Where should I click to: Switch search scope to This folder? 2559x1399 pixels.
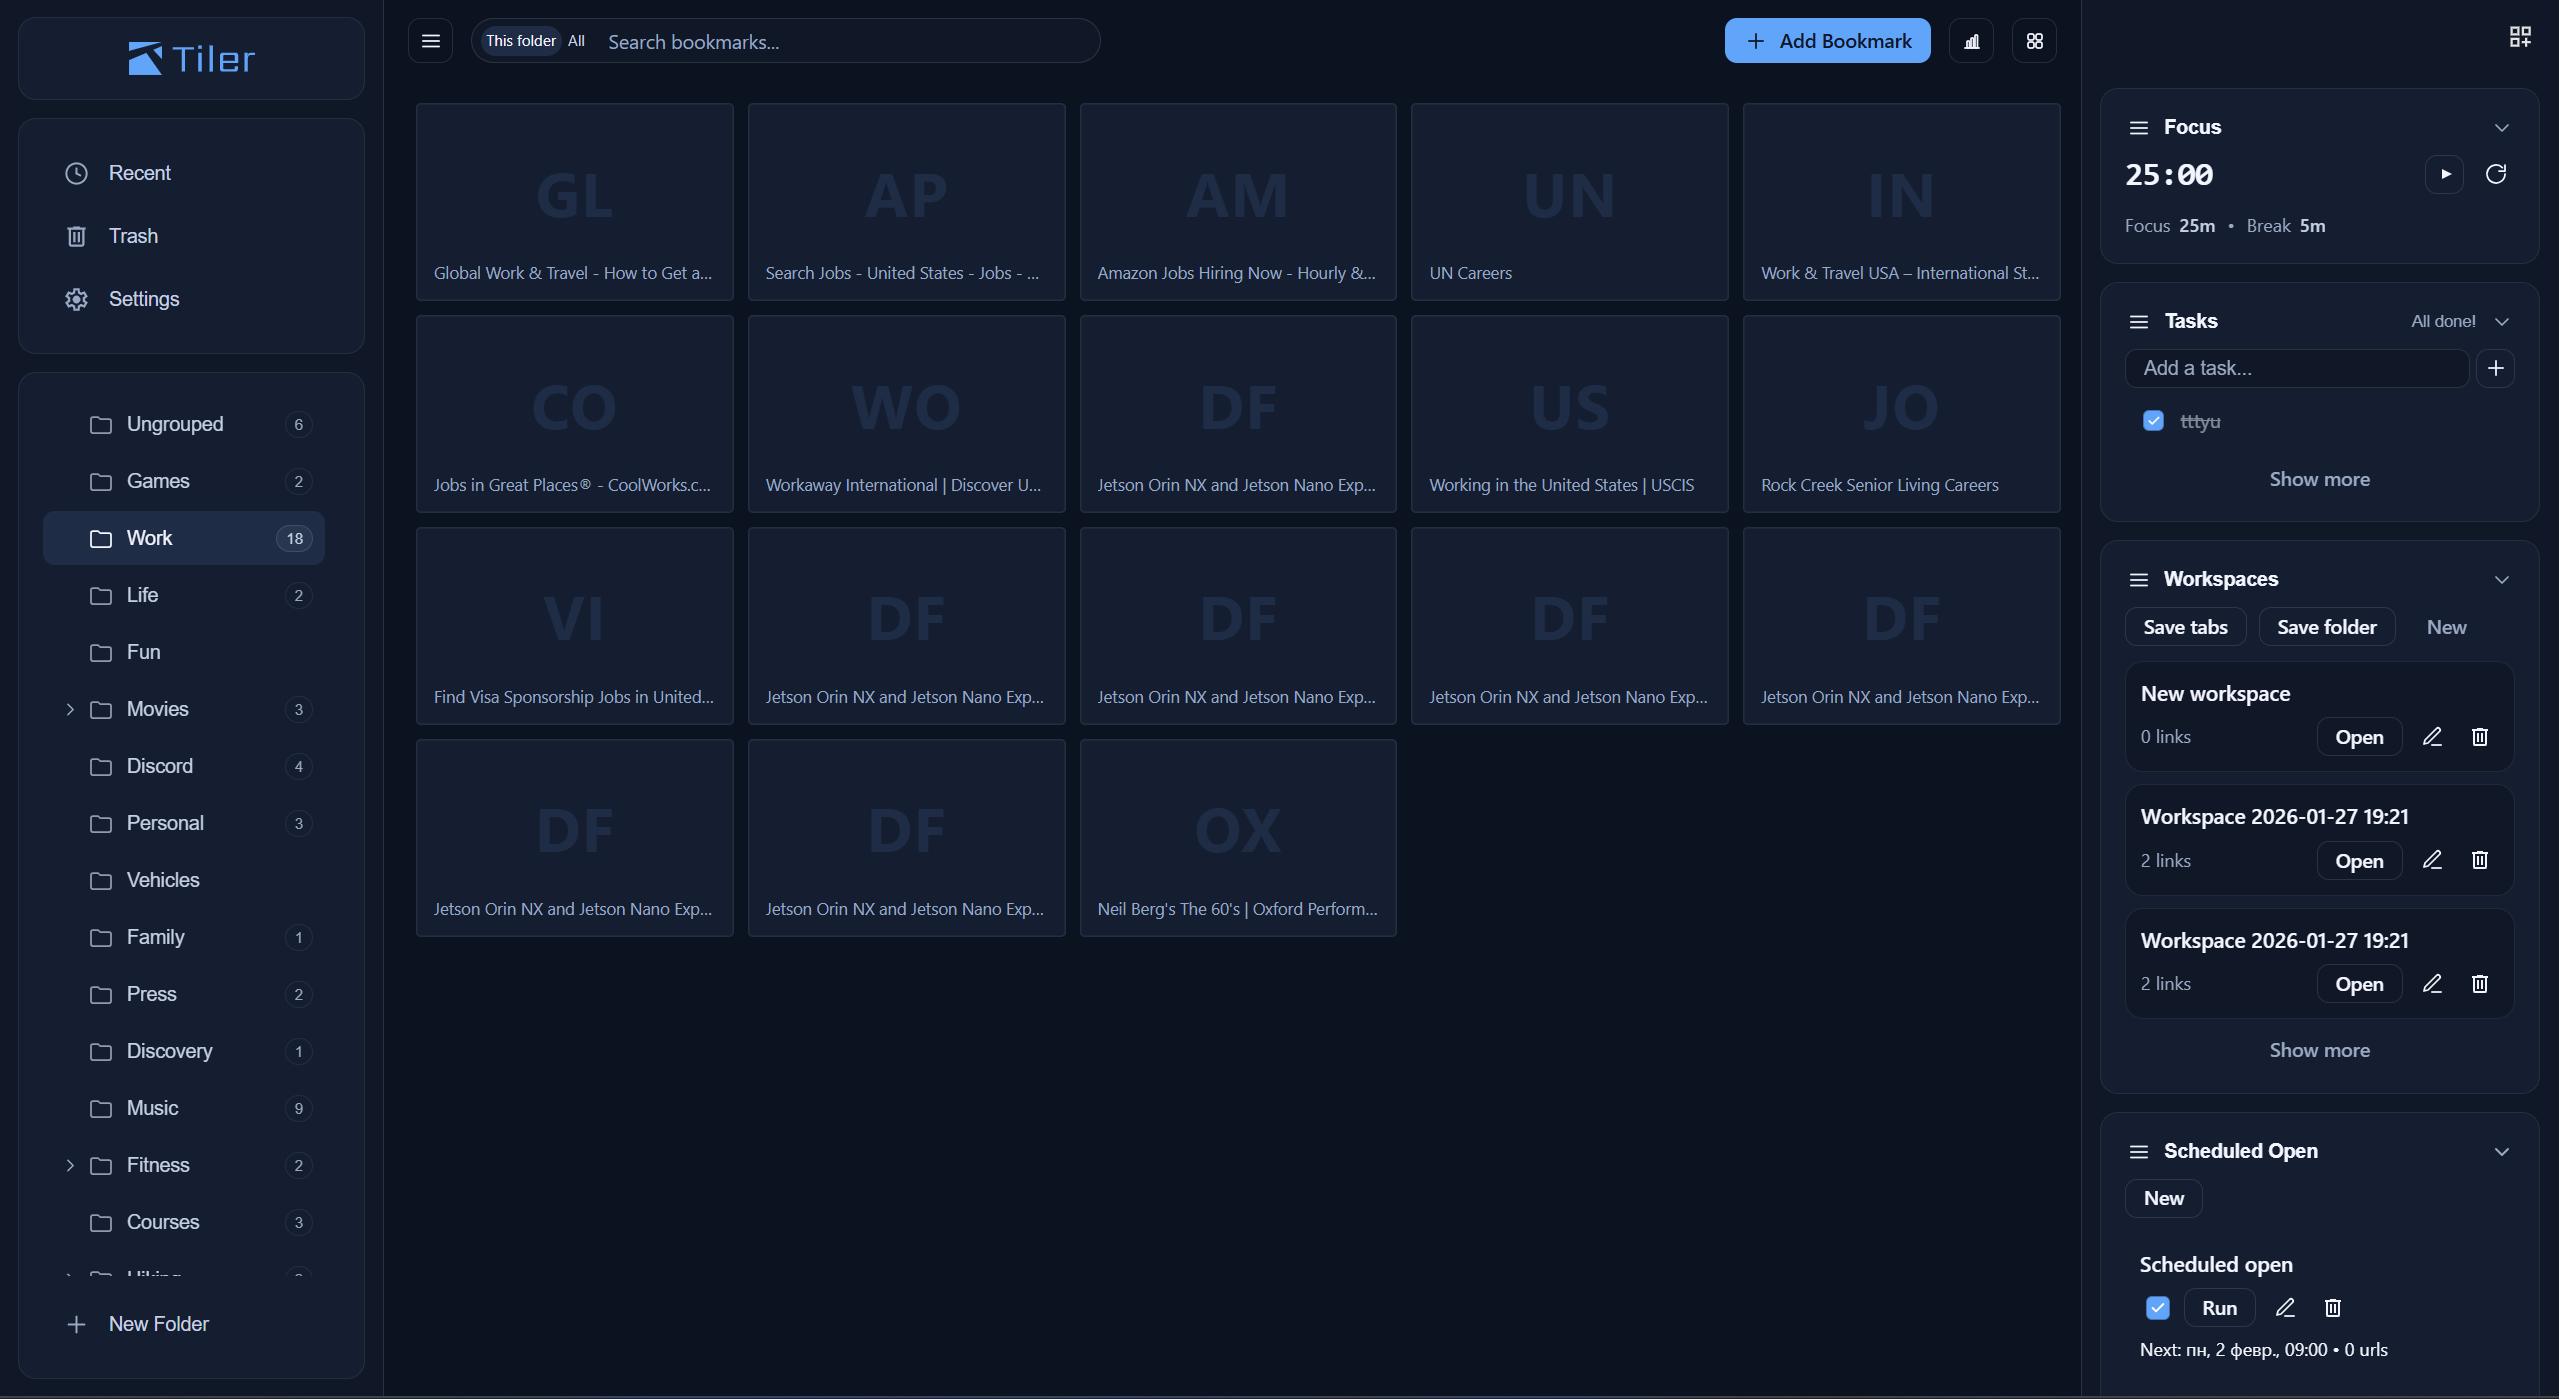pos(520,40)
